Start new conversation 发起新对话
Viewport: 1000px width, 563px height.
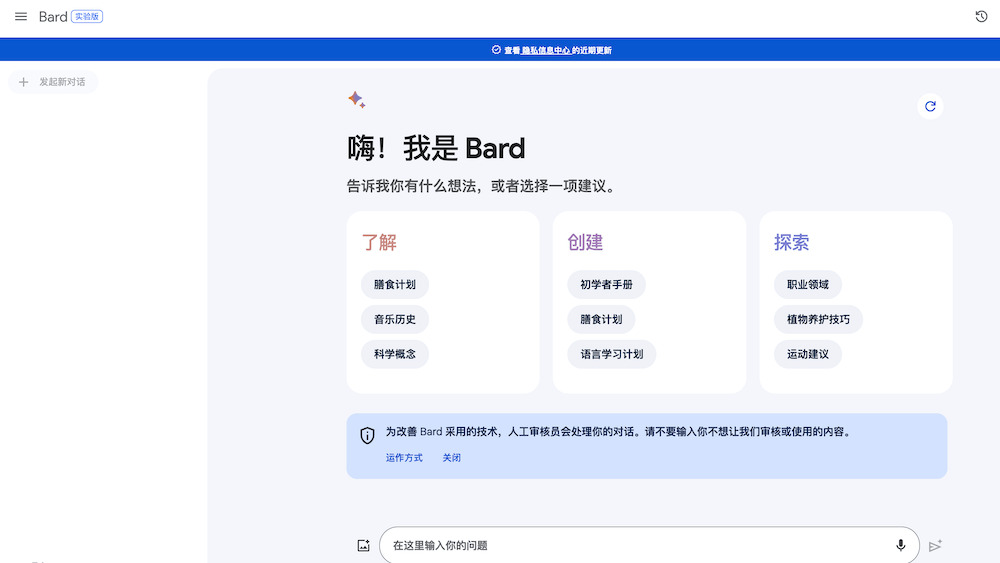click(x=53, y=82)
